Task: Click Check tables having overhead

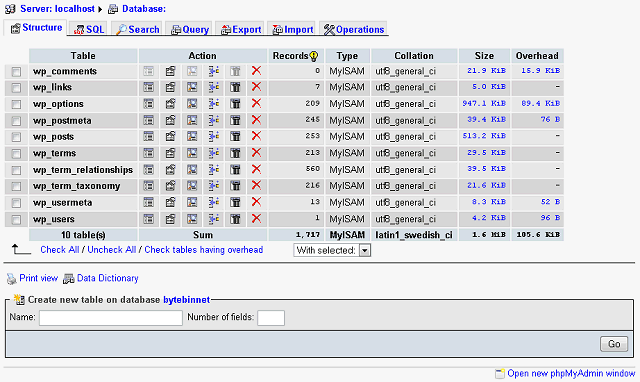Action: [x=204, y=250]
